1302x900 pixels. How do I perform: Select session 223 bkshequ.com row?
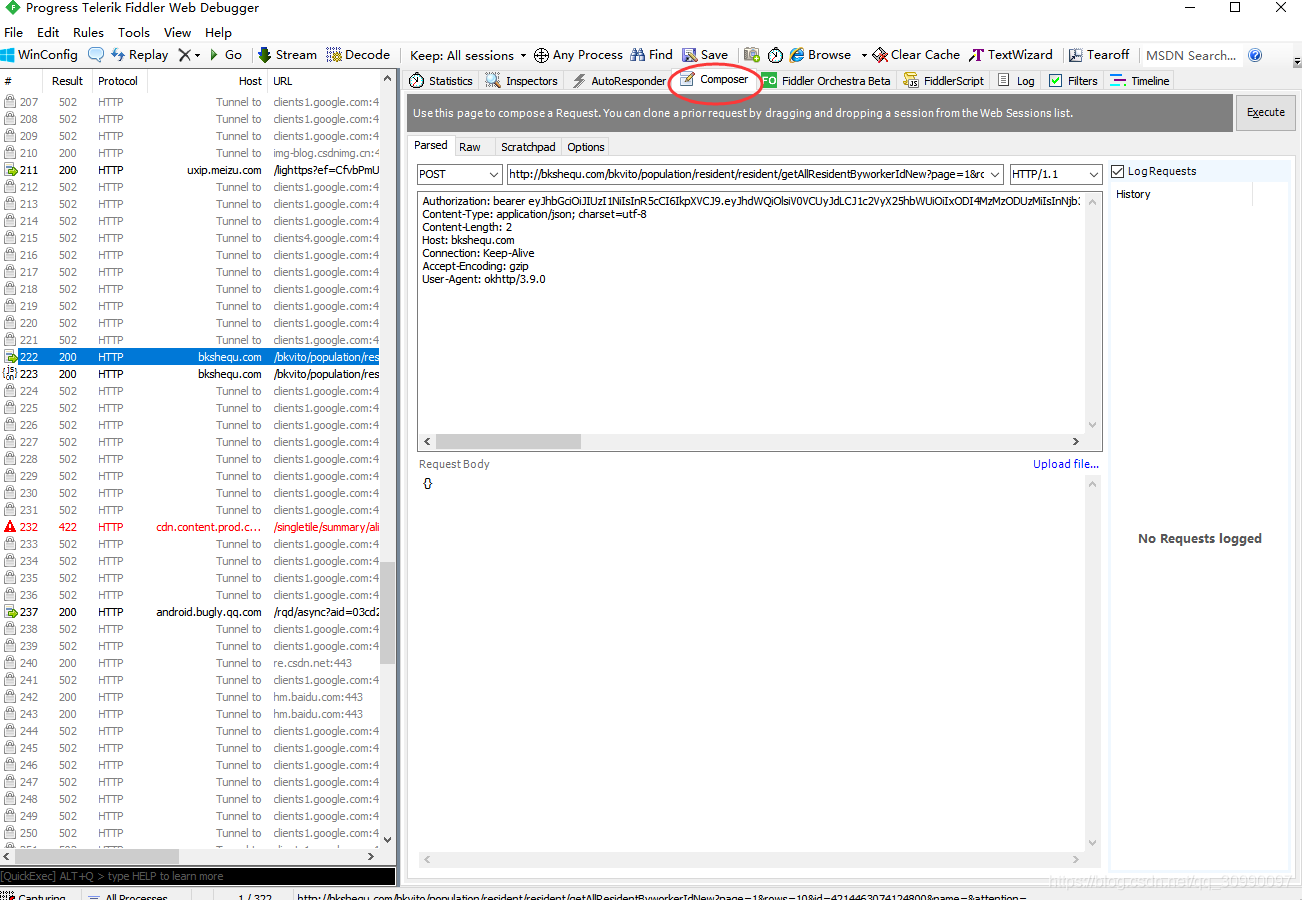[x=190, y=374]
